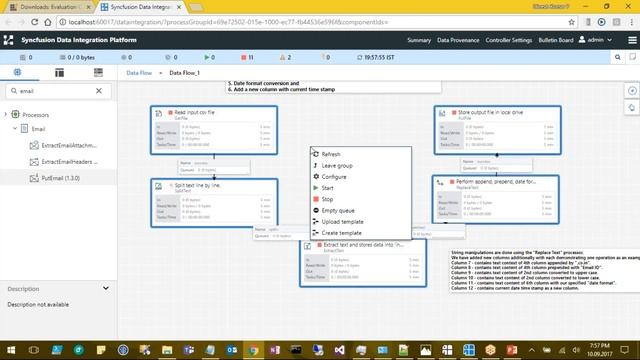The image size is (640, 360).
Task: Open the admin user dropdown
Action: coord(596,40)
